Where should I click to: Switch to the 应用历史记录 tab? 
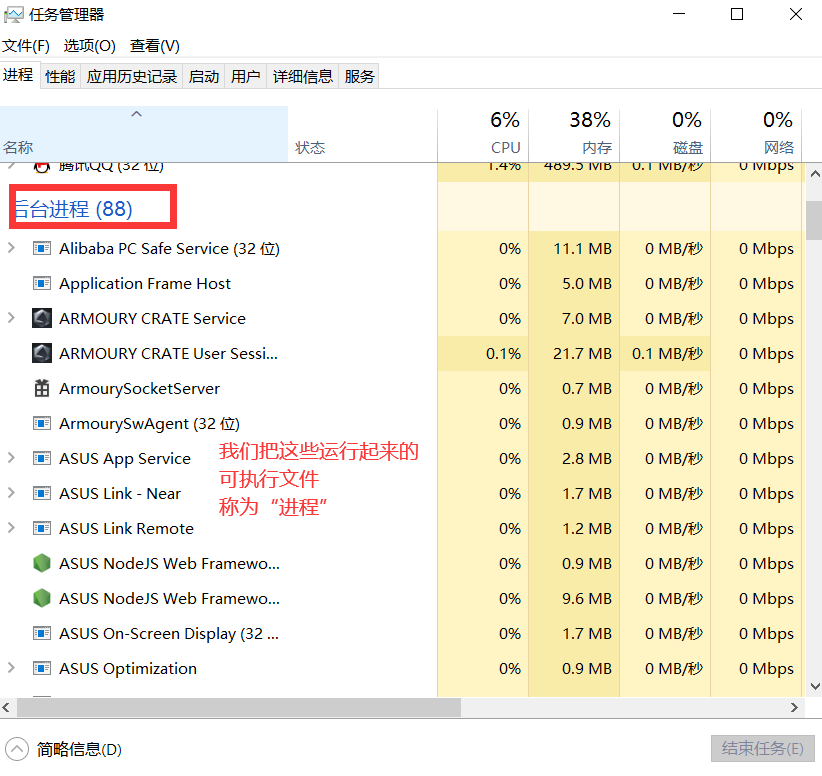tap(132, 77)
